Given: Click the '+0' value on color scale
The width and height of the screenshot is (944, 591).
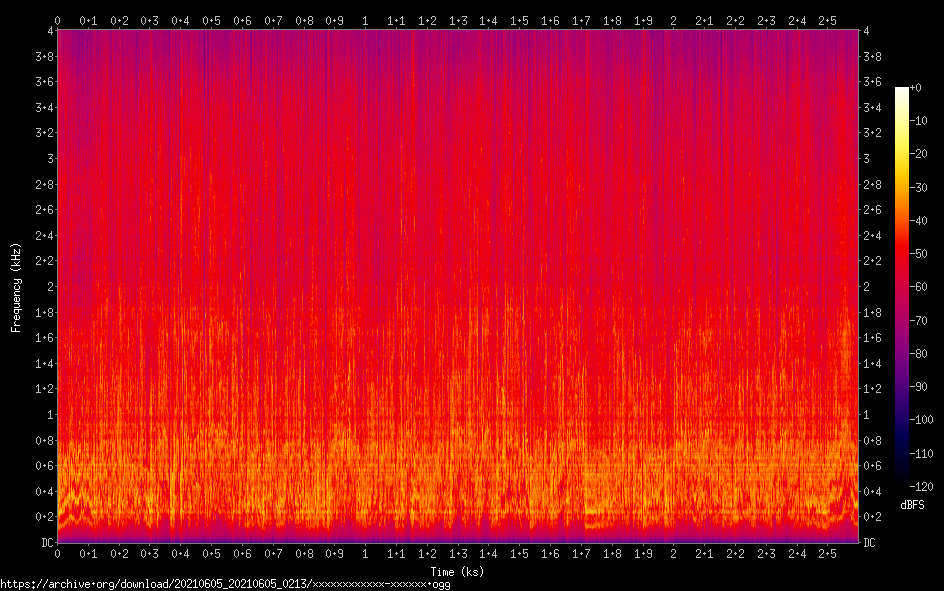Looking at the screenshot, I should point(915,88).
